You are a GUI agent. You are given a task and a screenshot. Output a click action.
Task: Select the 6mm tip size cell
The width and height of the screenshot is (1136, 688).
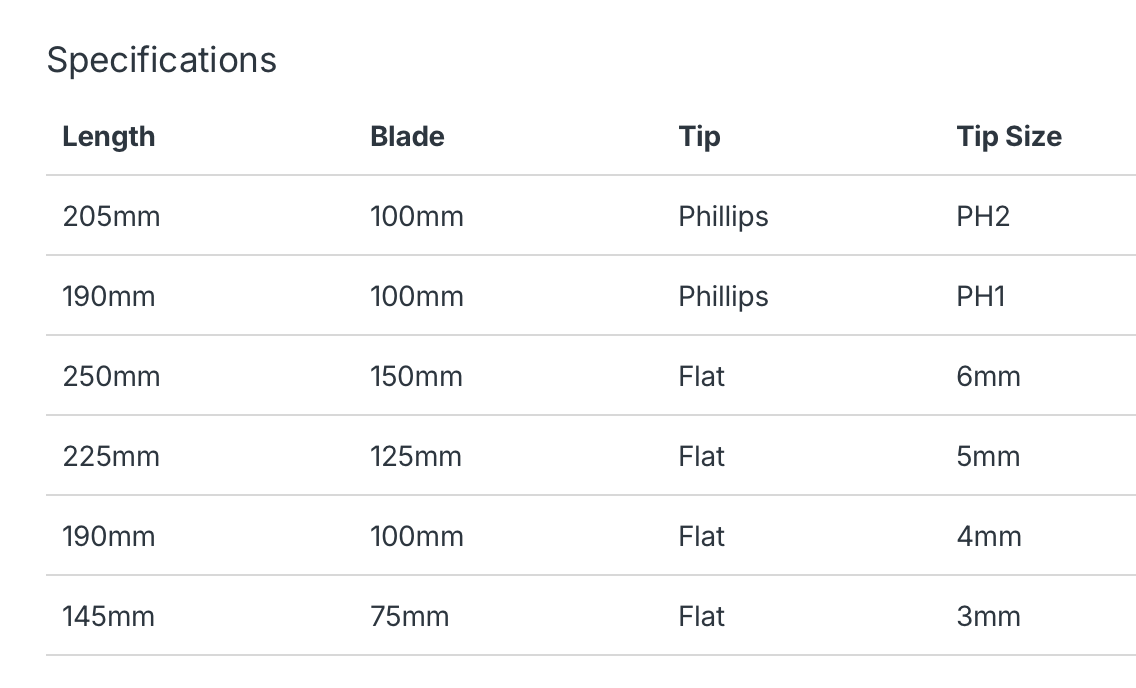click(x=988, y=376)
